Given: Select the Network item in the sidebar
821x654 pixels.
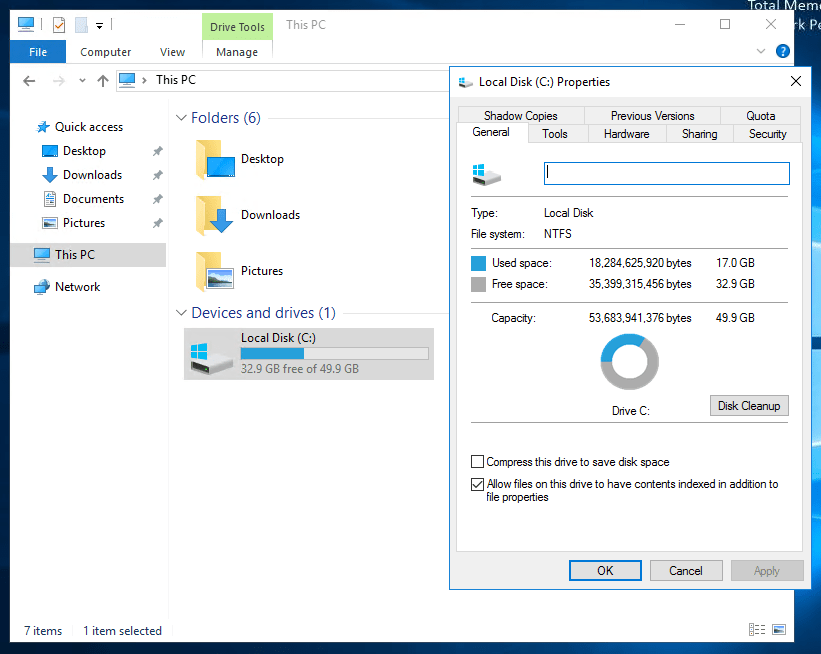Looking at the screenshot, I should coord(76,287).
